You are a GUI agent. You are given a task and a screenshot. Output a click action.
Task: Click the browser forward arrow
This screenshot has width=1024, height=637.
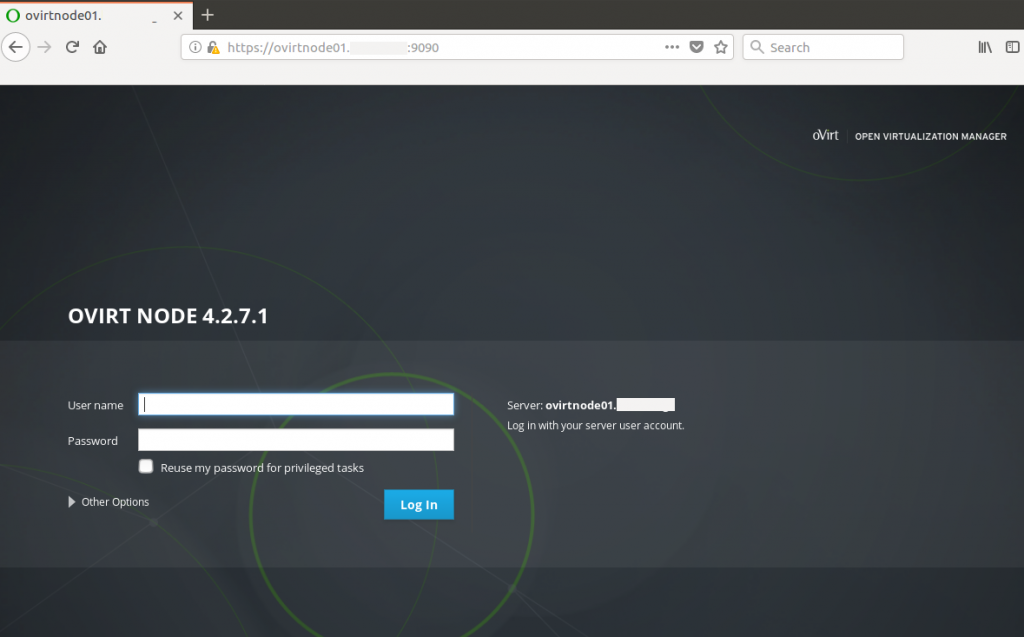[44, 47]
